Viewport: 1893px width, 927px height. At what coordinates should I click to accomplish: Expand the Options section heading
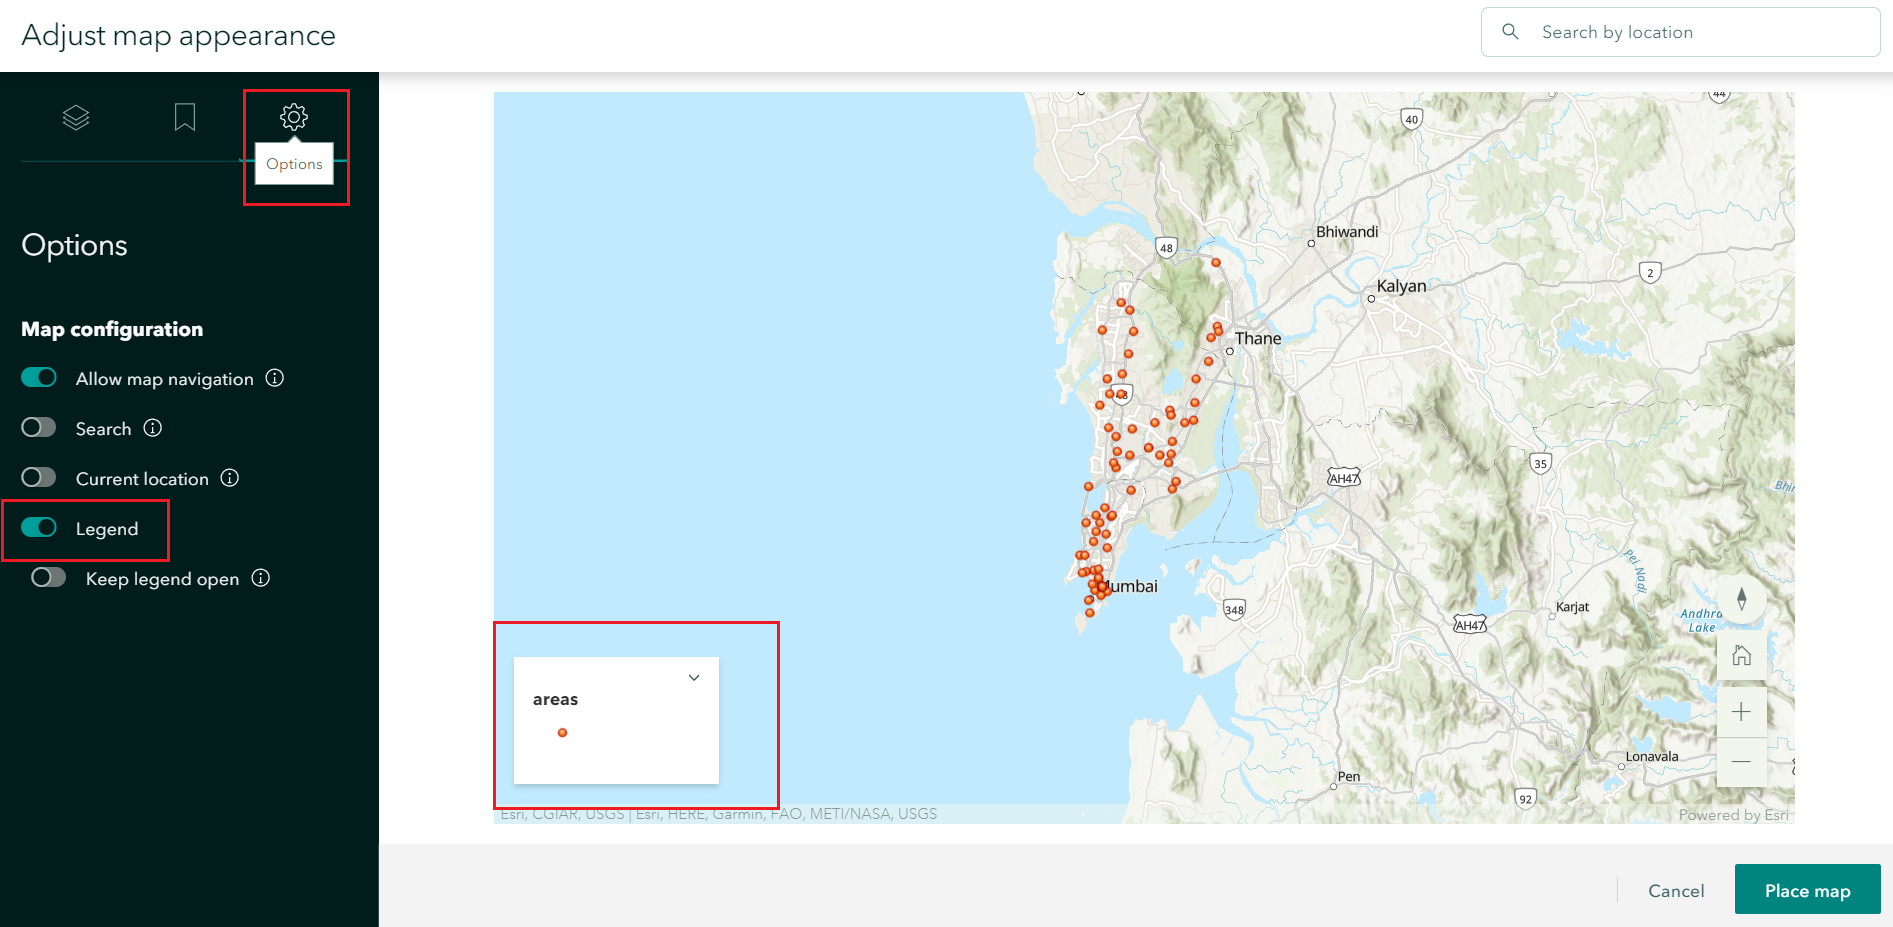pyautogui.click(x=73, y=245)
